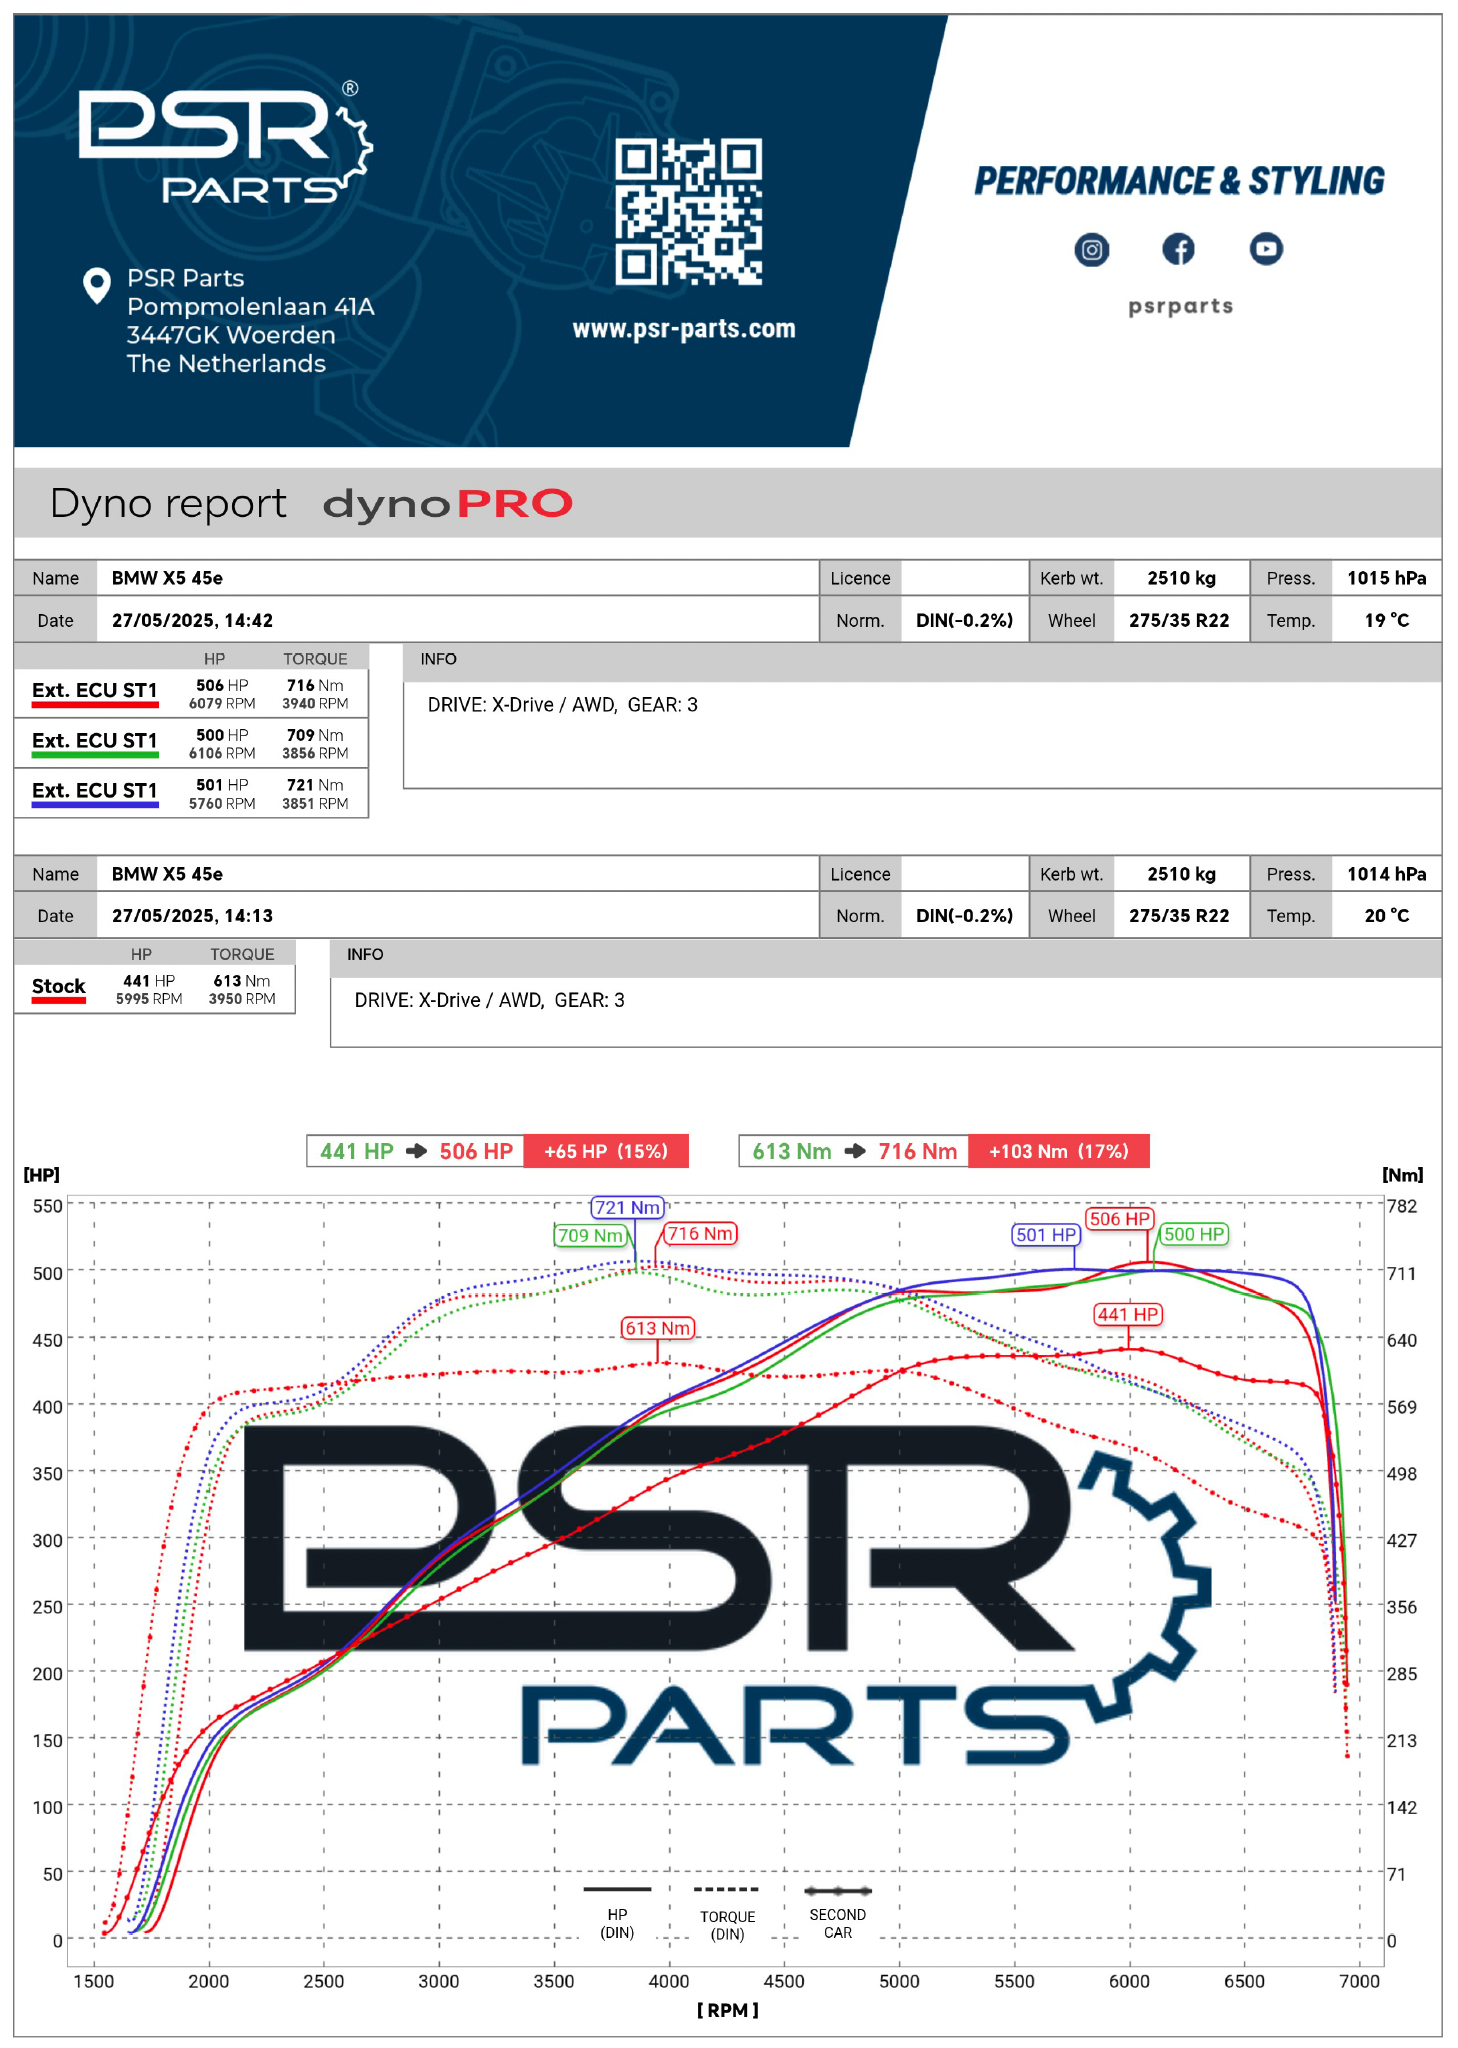Click the green swatch under Ext. ECU ST1

[x=95, y=756]
